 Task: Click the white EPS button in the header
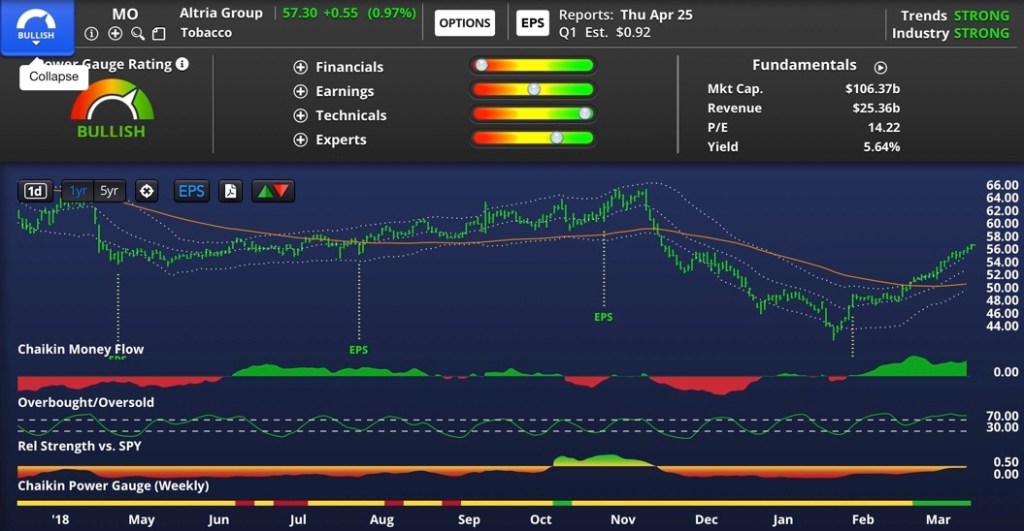click(x=532, y=23)
